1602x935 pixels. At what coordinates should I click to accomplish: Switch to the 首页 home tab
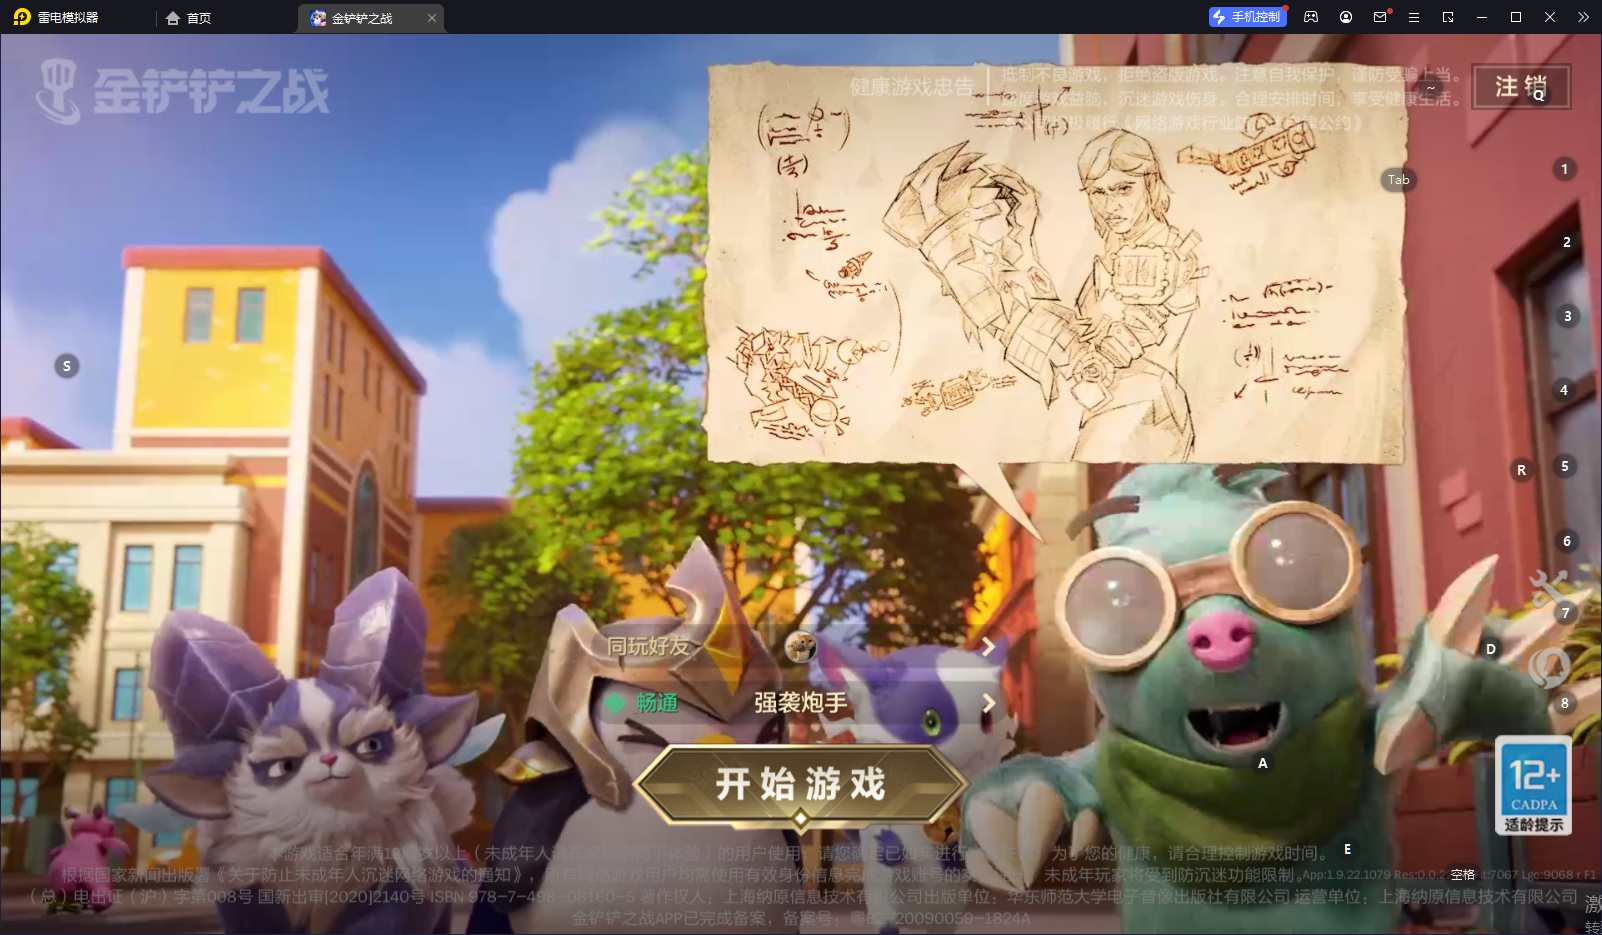point(189,18)
